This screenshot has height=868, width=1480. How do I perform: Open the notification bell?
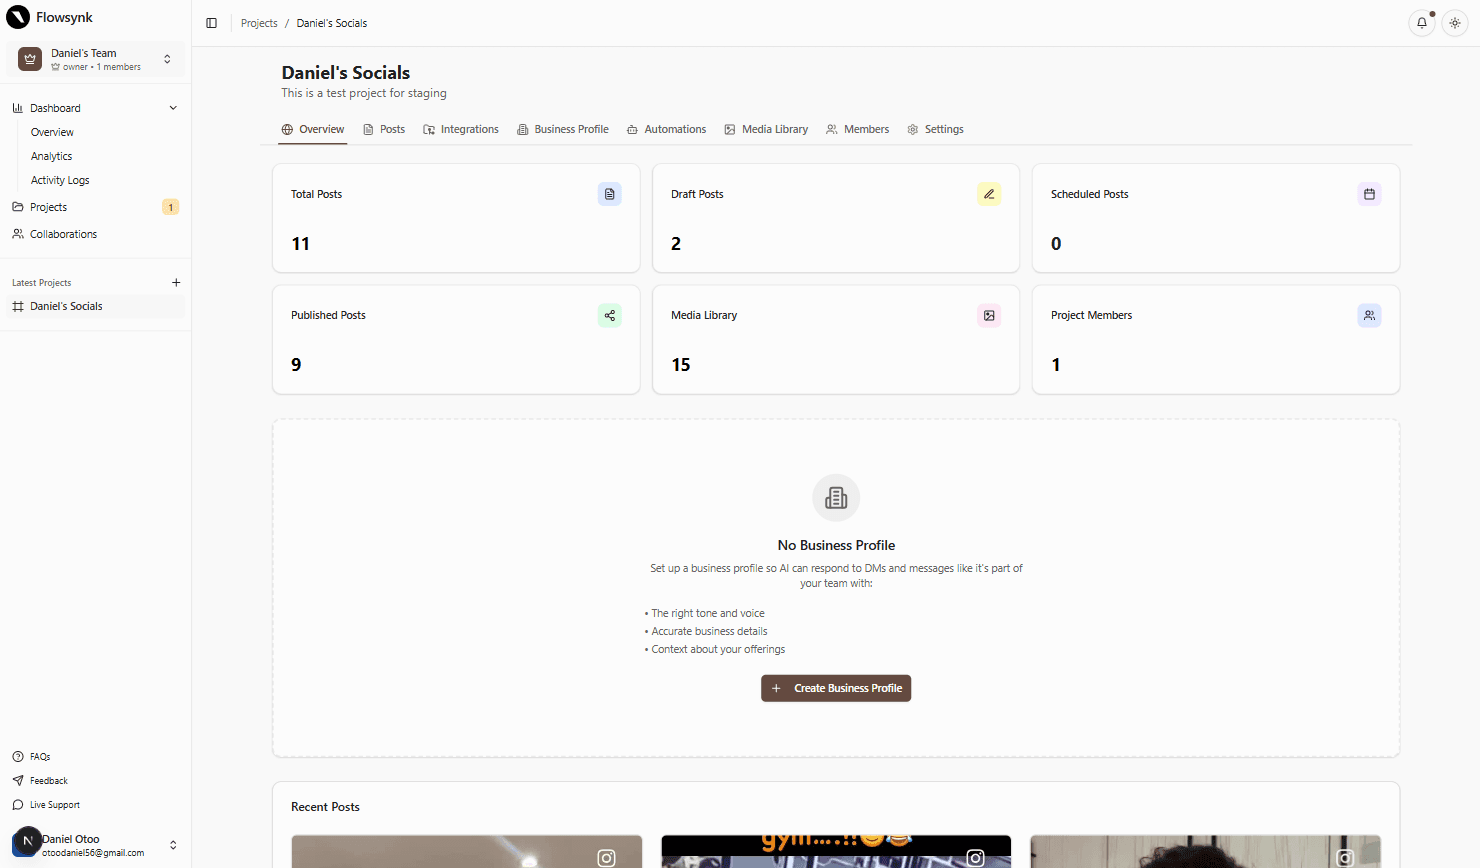point(1422,22)
